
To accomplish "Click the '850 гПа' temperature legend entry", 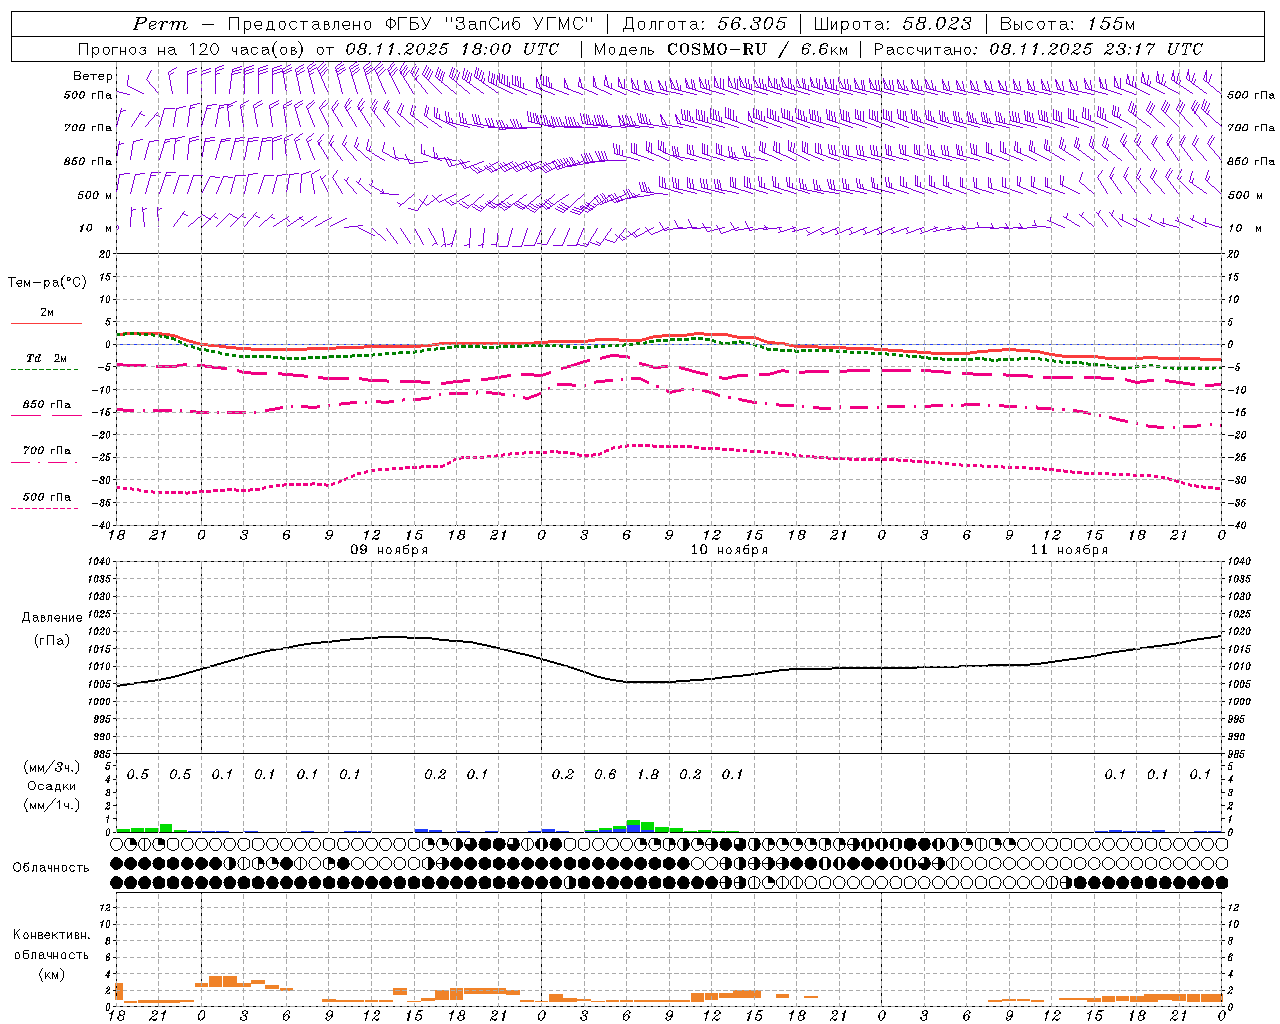I will point(47,405).
